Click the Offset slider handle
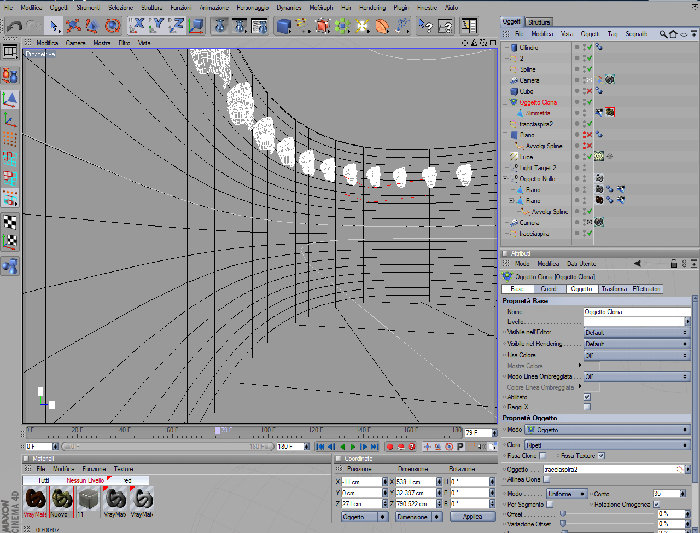 563,514
